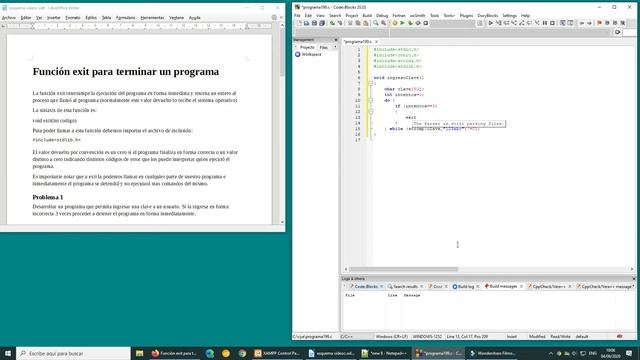Open the Windows Start button

pyautogui.click(x=8, y=353)
